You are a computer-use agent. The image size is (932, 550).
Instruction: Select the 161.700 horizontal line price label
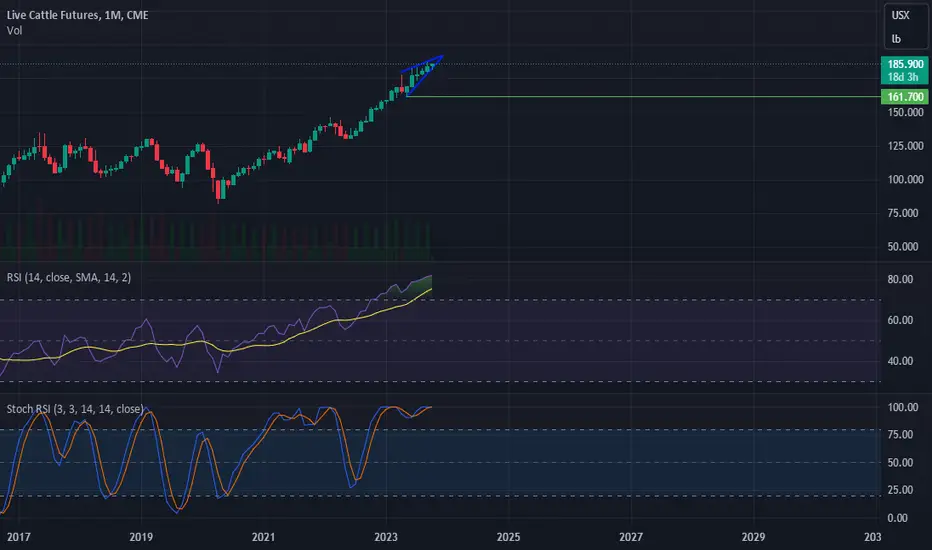coord(905,96)
